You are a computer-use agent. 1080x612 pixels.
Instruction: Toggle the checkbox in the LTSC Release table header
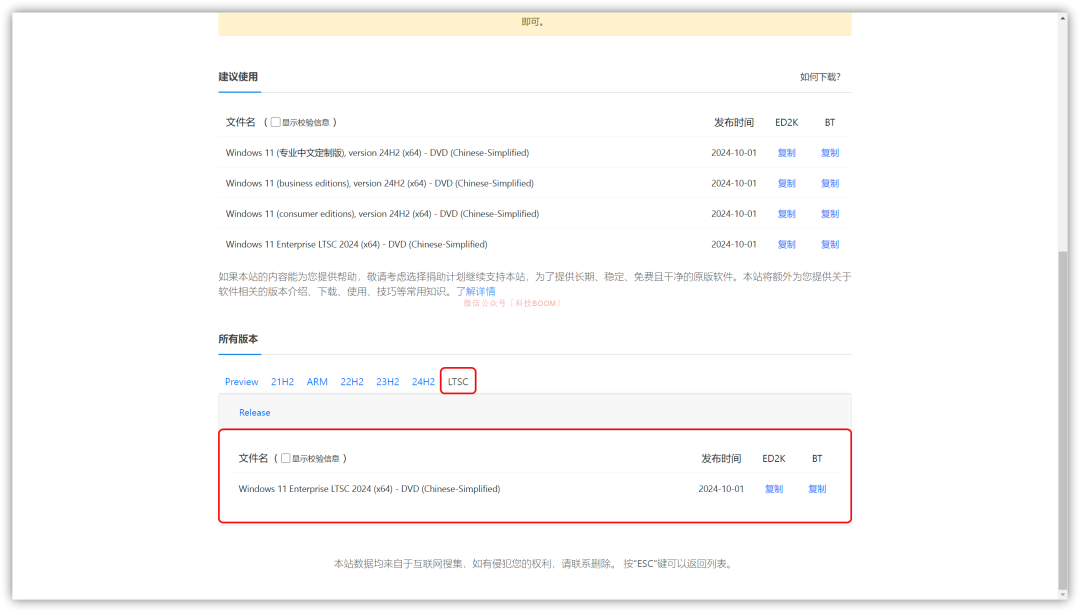(286, 458)
